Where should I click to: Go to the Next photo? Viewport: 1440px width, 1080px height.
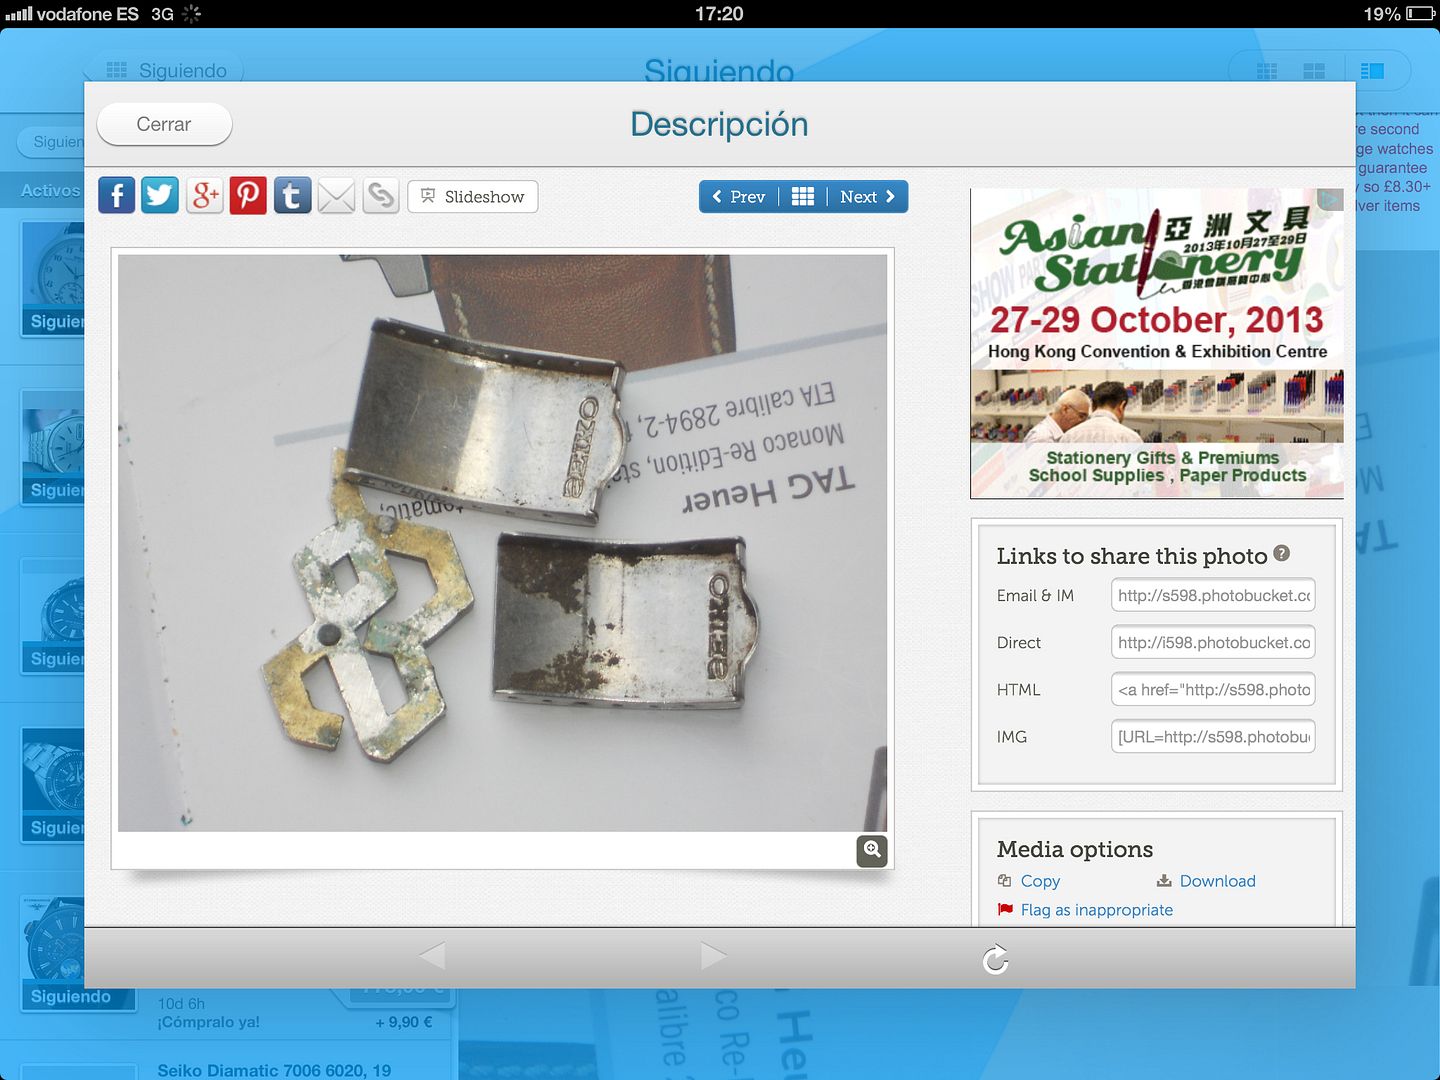coord(867,197)
